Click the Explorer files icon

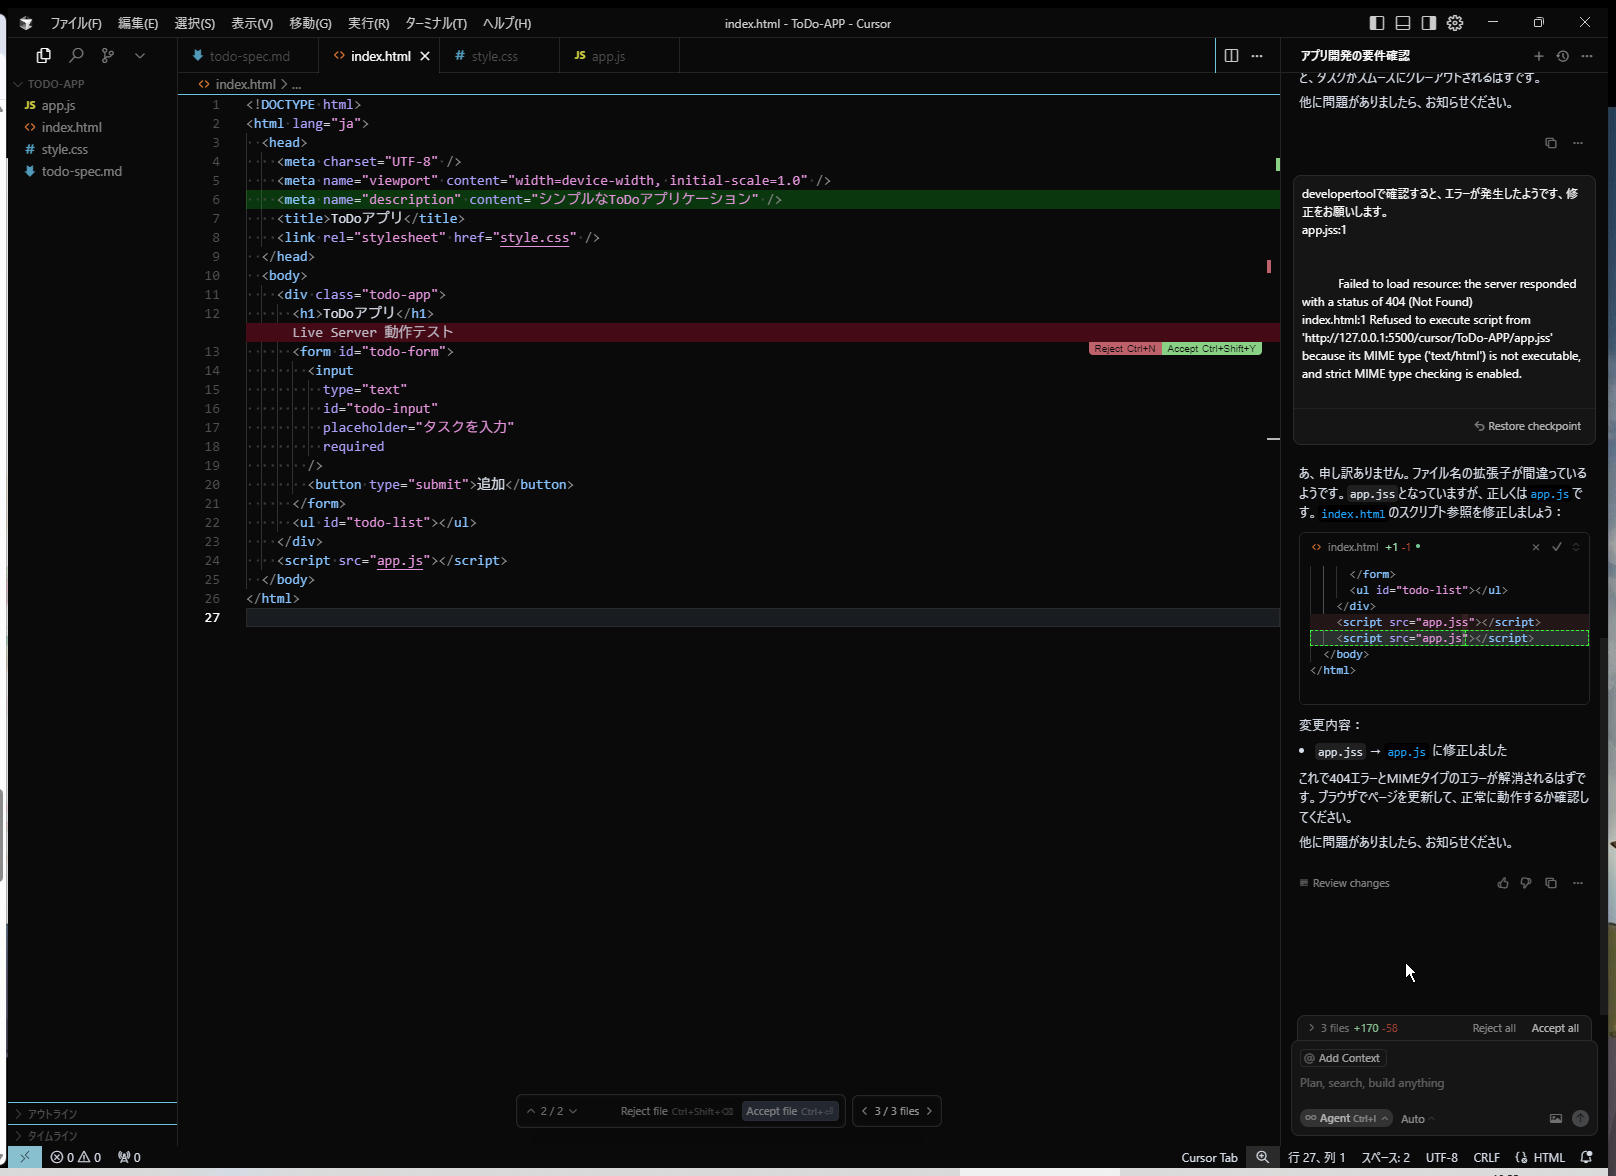pyautogui.click(x=44, y=56)
